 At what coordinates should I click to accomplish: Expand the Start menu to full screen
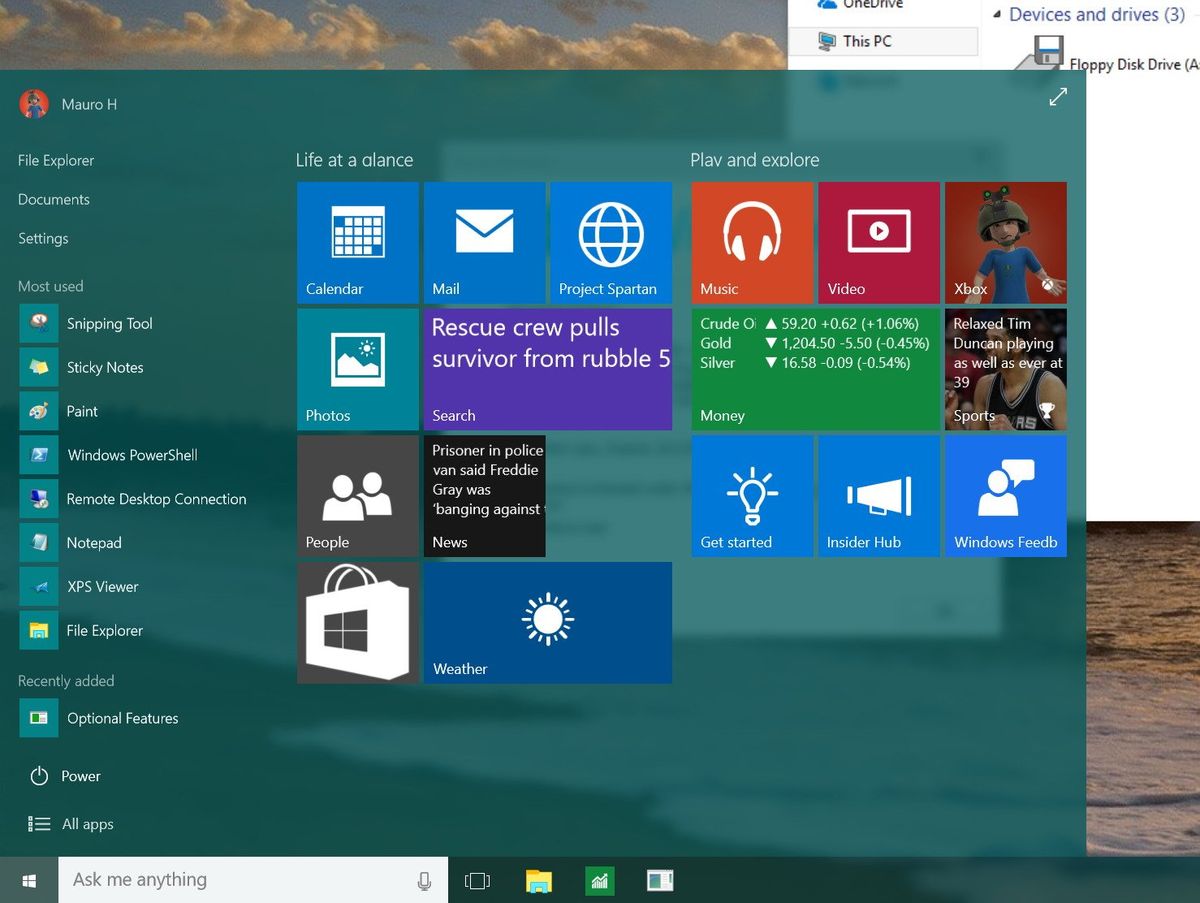click(1058, 97)
